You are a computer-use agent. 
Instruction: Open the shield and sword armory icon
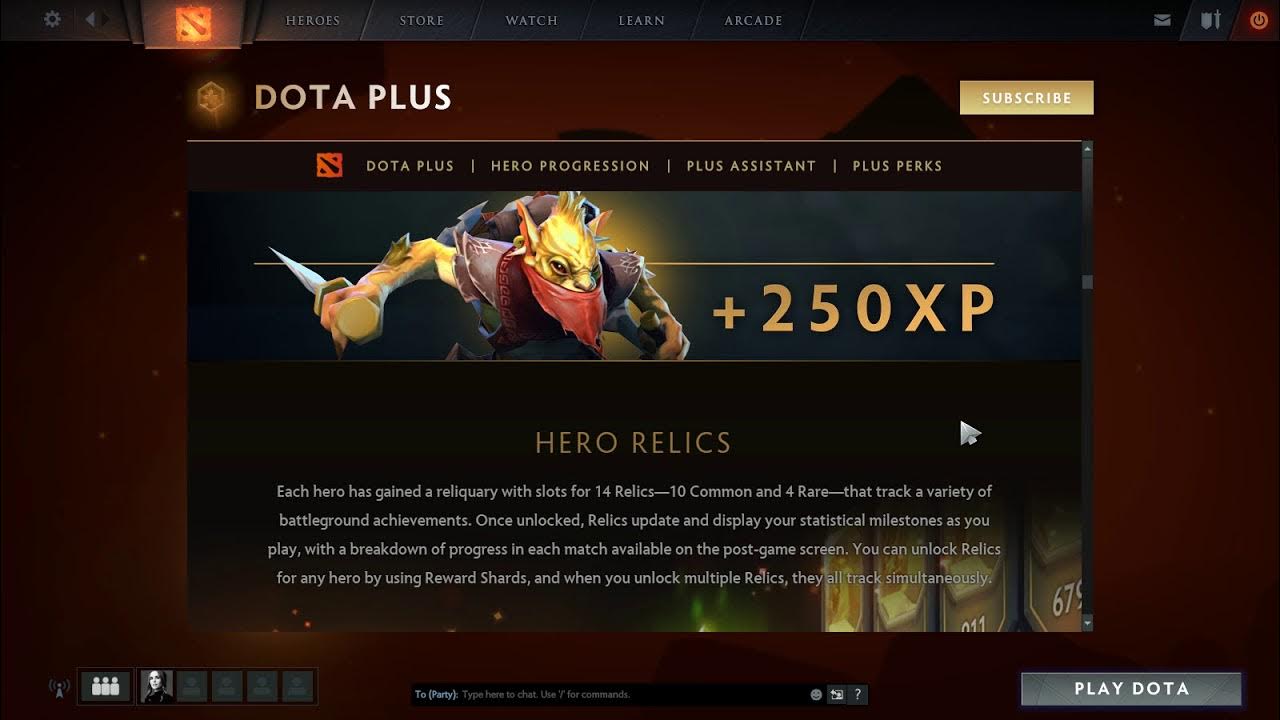(1211, 20)
